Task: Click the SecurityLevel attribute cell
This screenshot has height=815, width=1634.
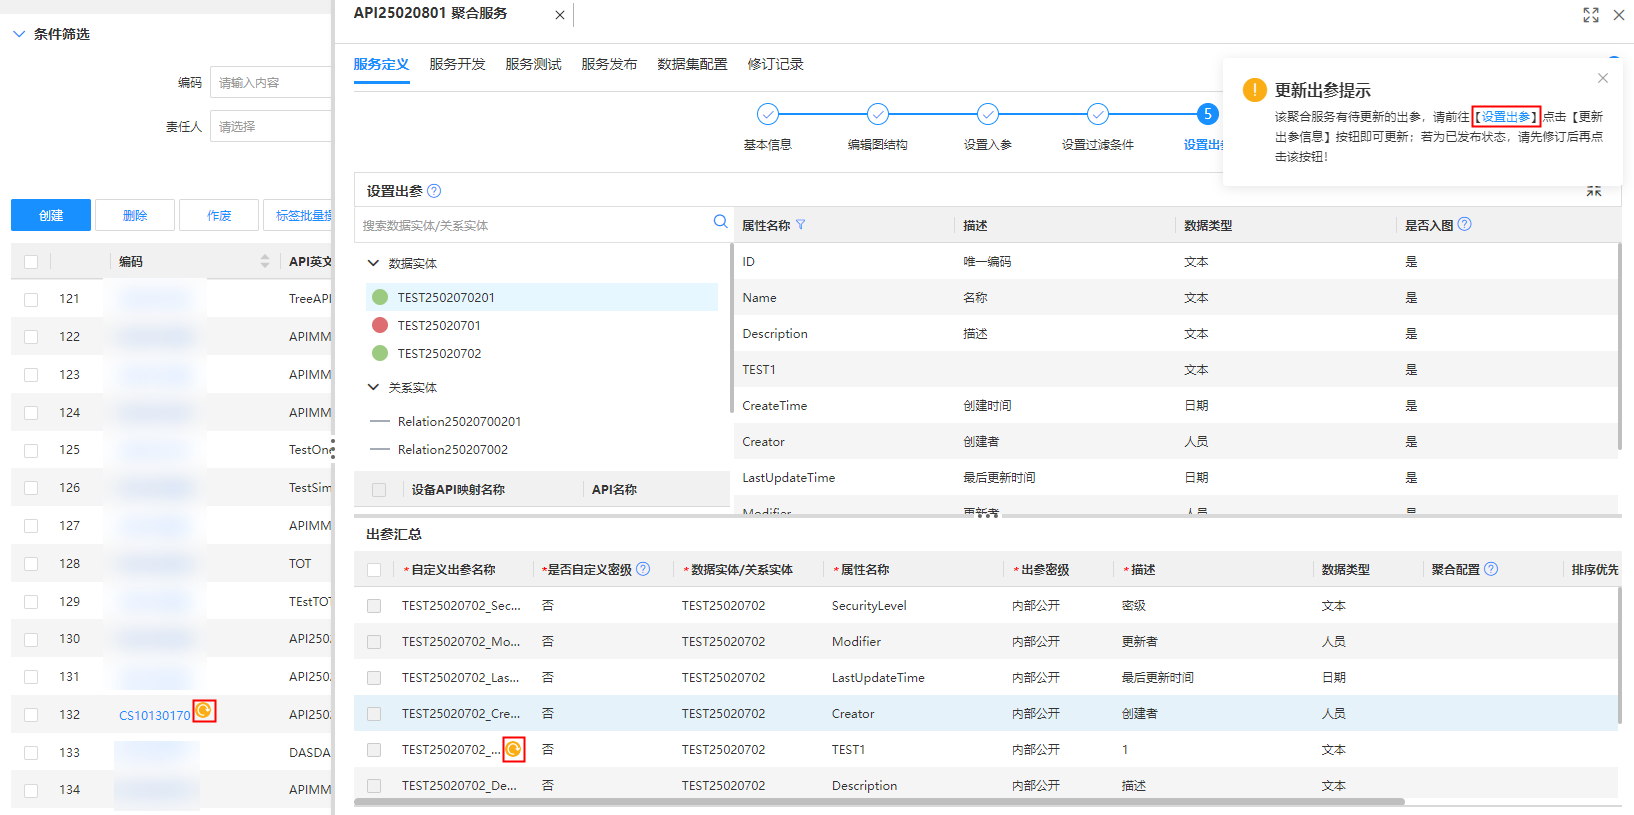Action: tap(869, 605)
